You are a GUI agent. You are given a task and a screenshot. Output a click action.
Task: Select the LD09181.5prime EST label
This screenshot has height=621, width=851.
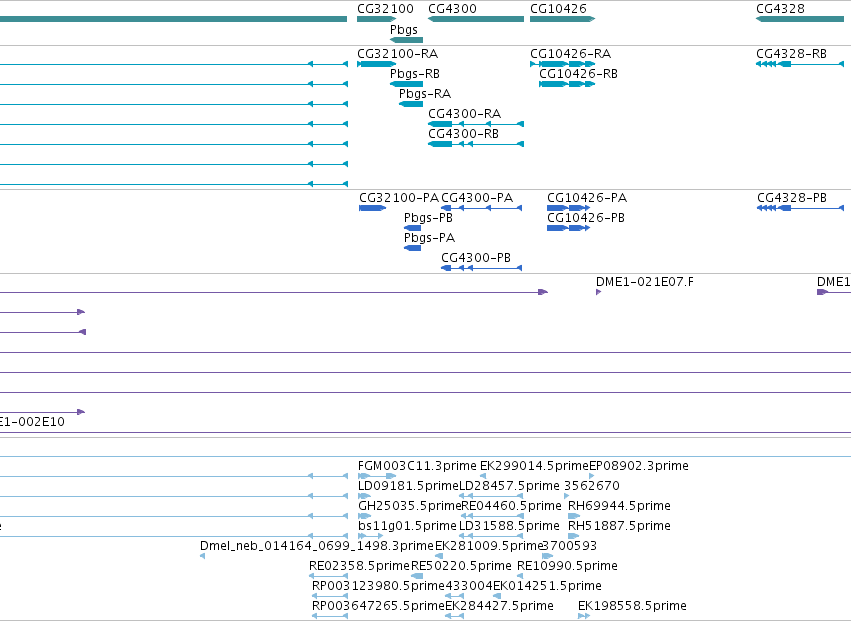pyautogui.click(x=409, y=486)
